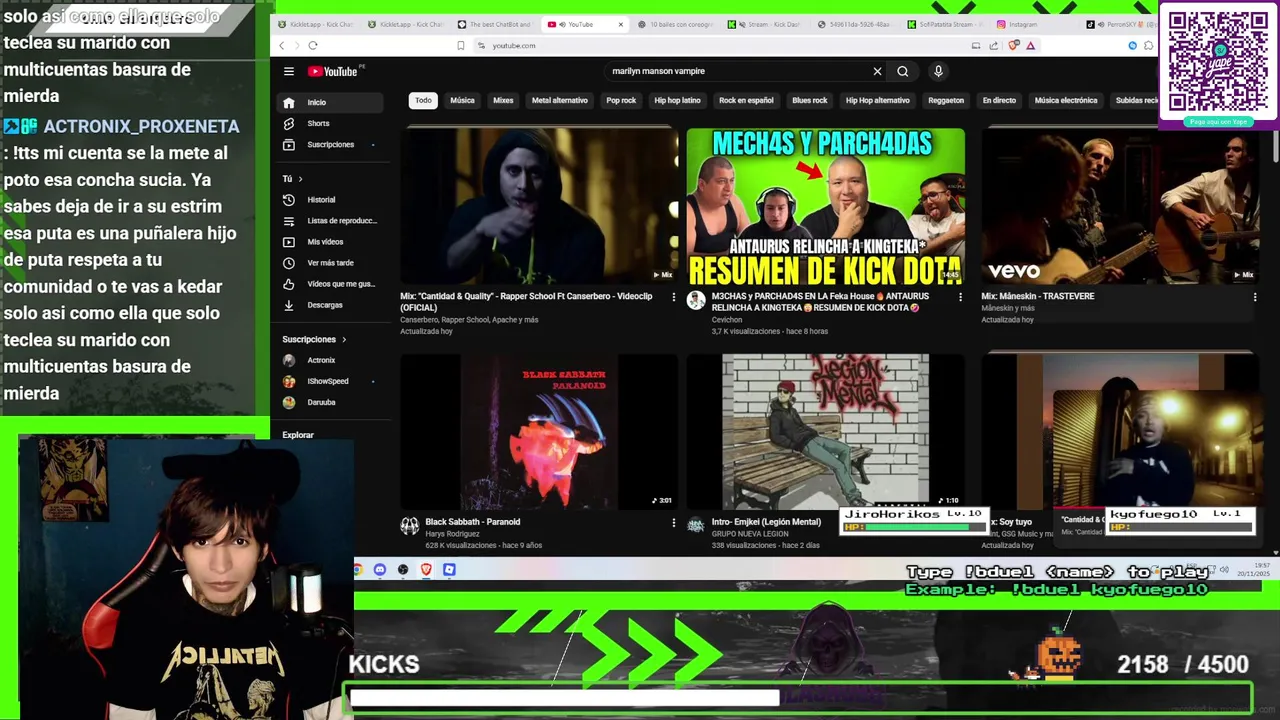Open the Black Sabbath Paranoid album thumbnail
This screenshot has height=720, width=1280.
pyautogui.click(x=539, y=431)
